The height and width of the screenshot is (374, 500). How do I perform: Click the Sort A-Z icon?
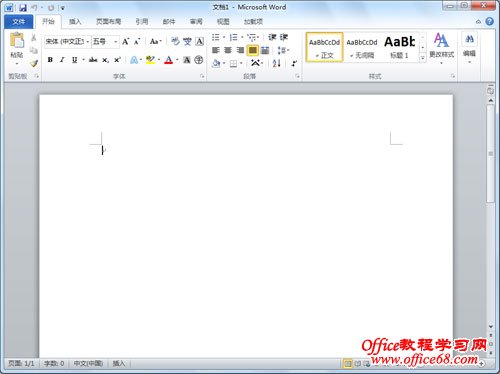click(x=276, y=63)
